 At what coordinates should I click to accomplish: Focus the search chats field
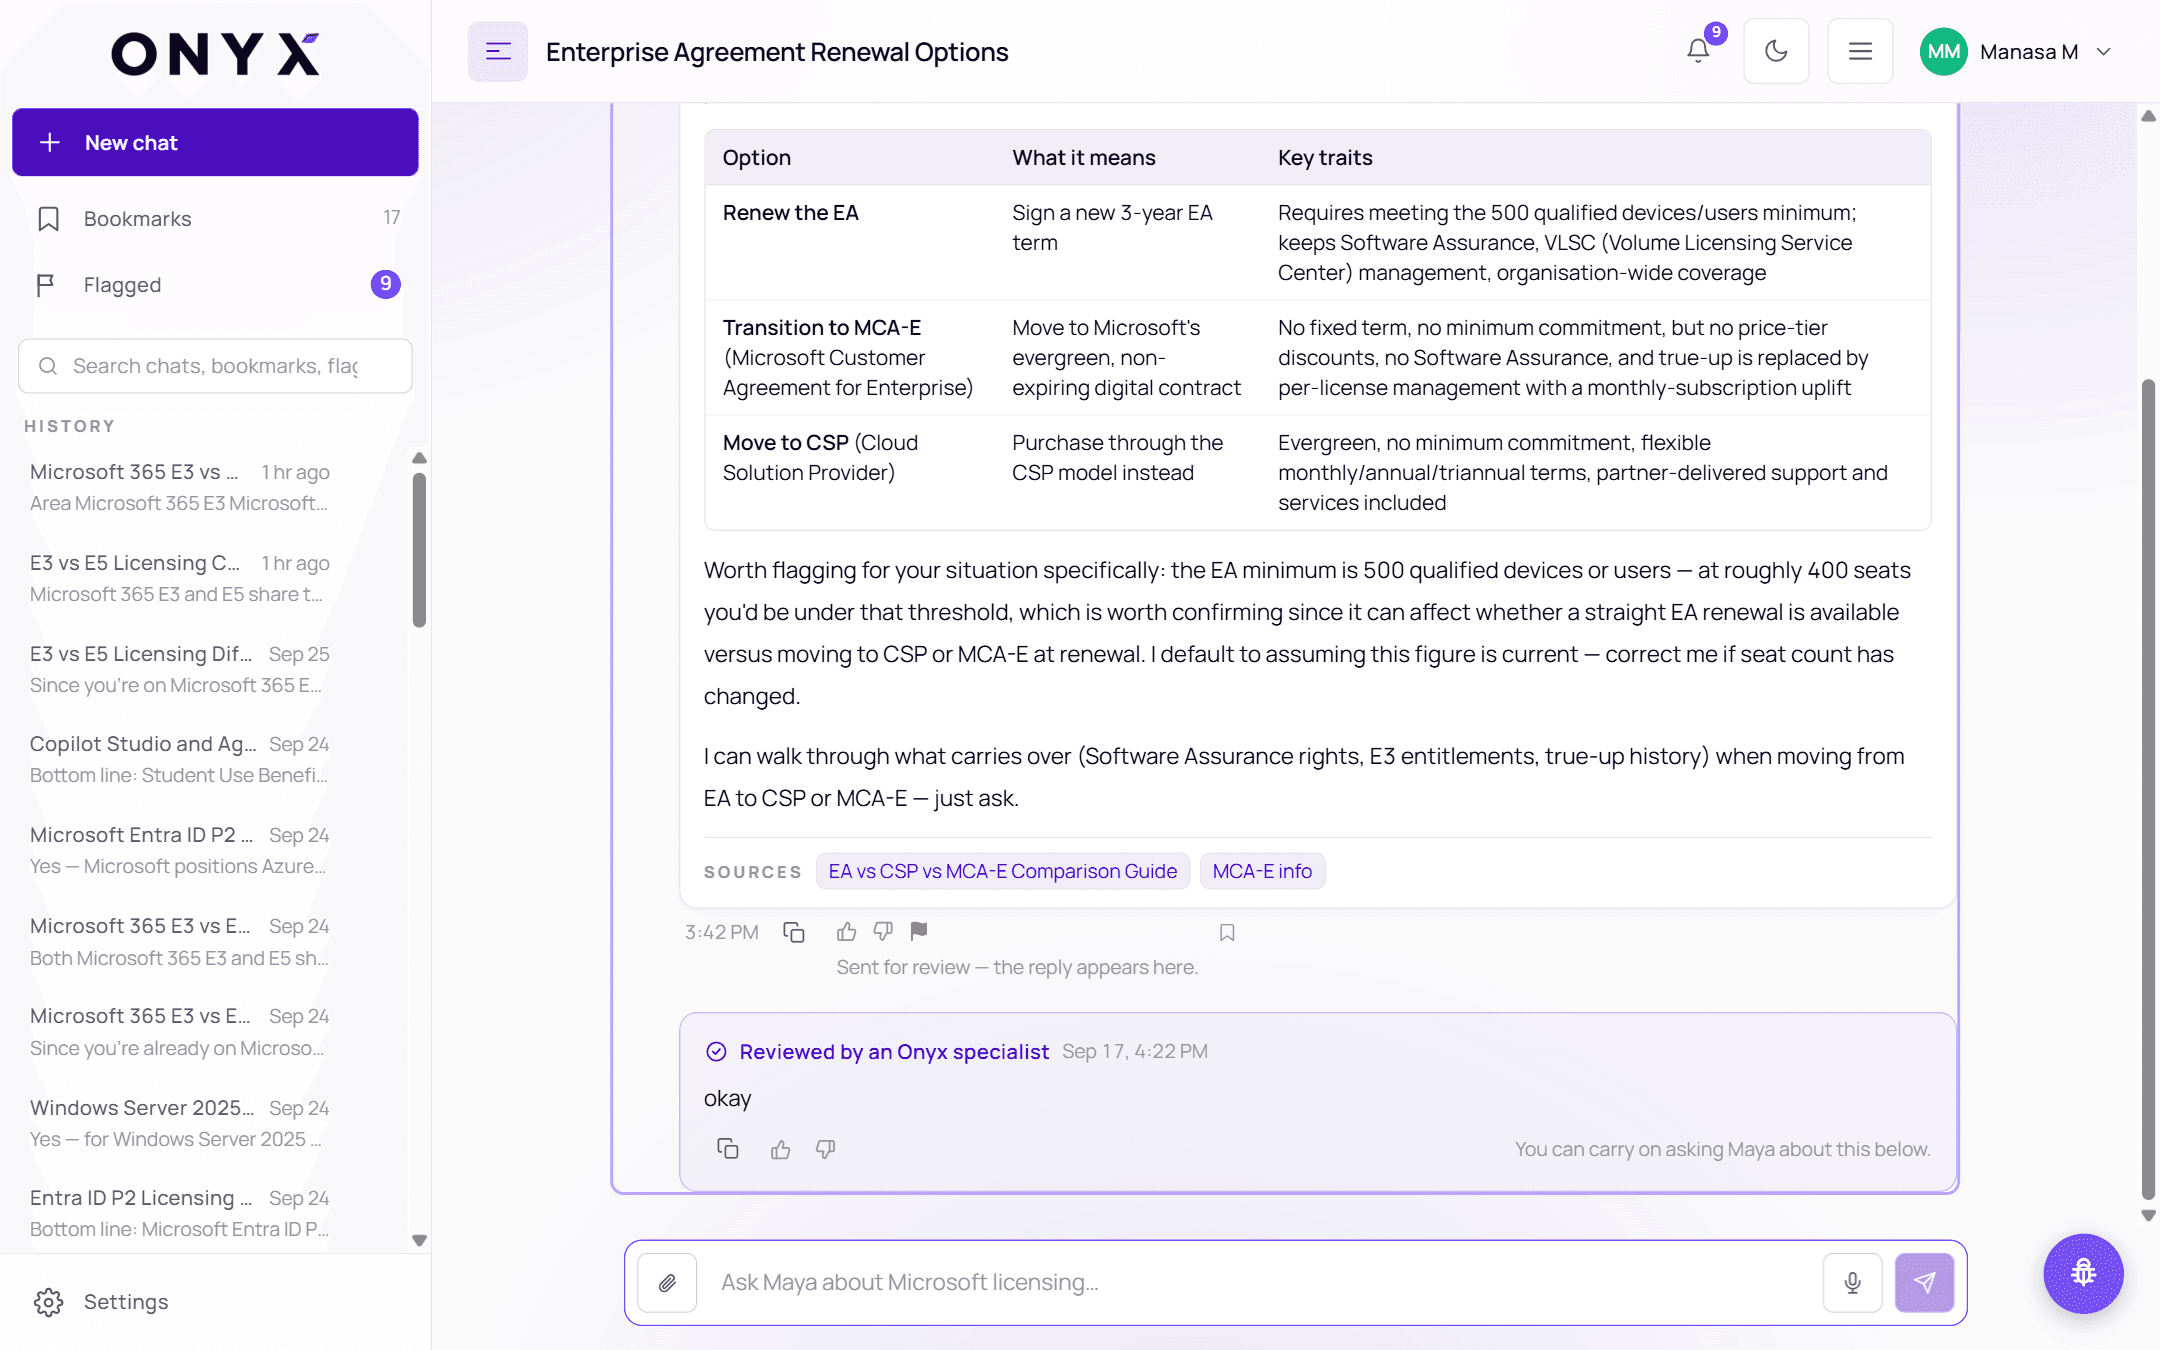tap(215, 366)
